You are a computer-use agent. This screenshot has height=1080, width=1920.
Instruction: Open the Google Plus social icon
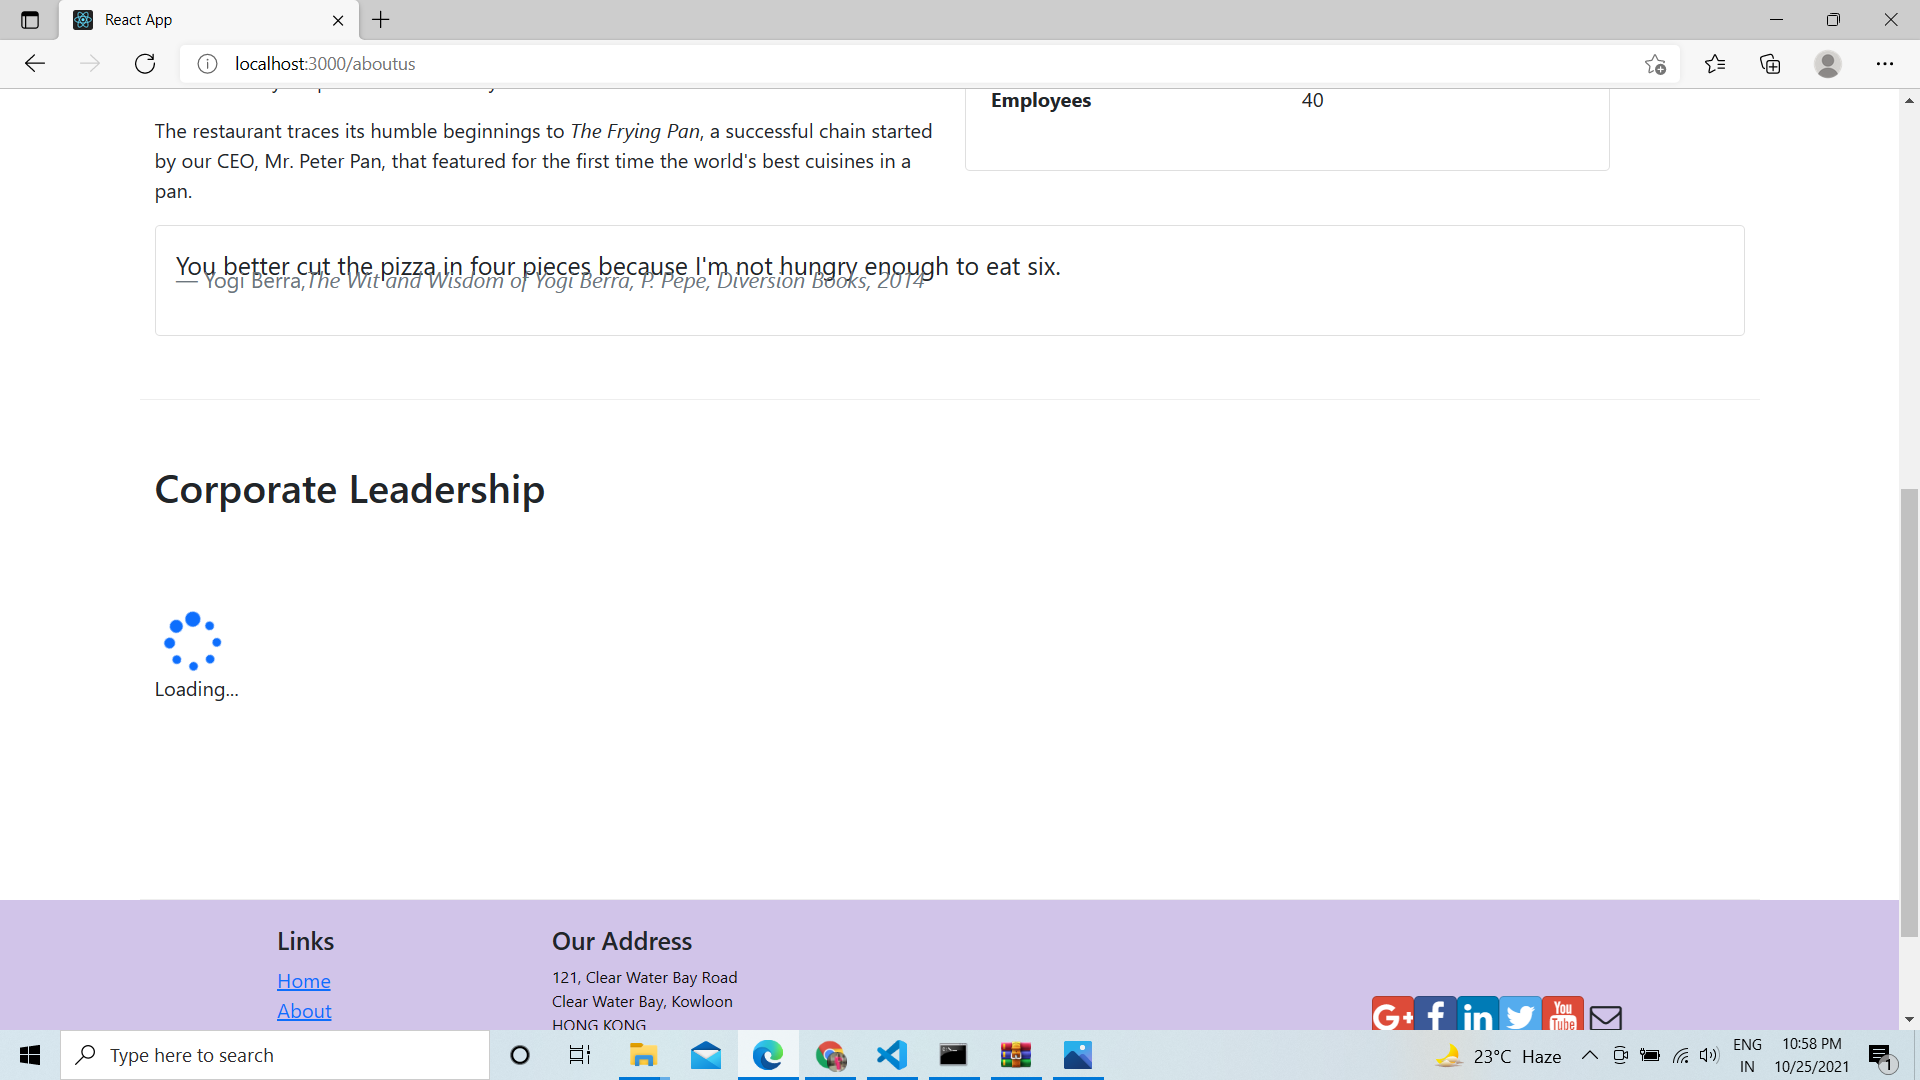coord(1392,1014)
